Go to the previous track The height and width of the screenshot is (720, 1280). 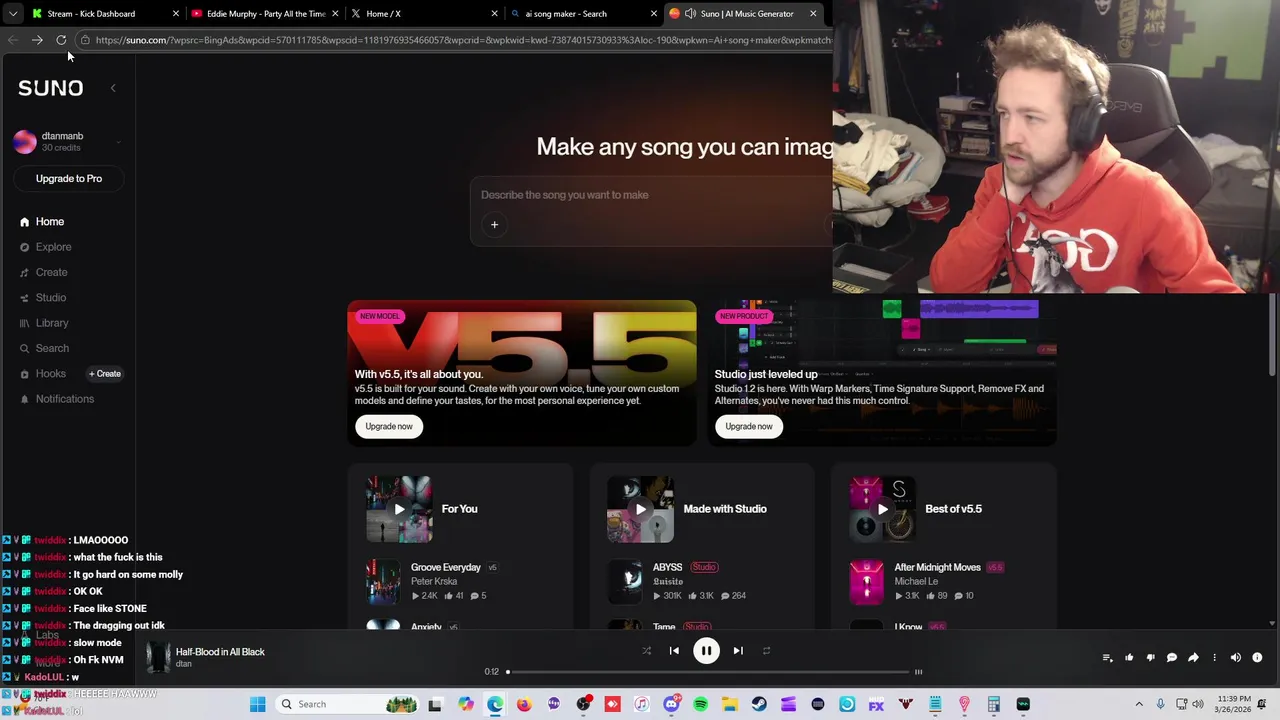tap(674, 651)
